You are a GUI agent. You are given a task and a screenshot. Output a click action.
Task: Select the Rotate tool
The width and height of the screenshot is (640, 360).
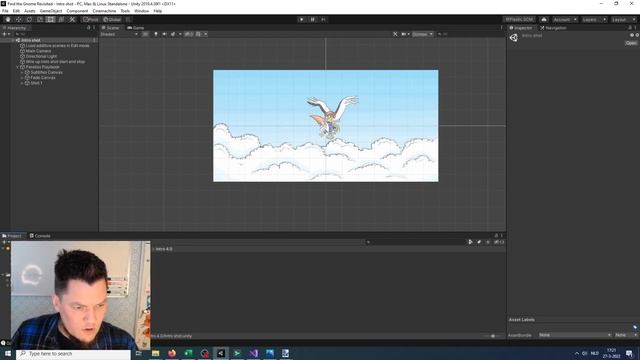pos(29,20)
